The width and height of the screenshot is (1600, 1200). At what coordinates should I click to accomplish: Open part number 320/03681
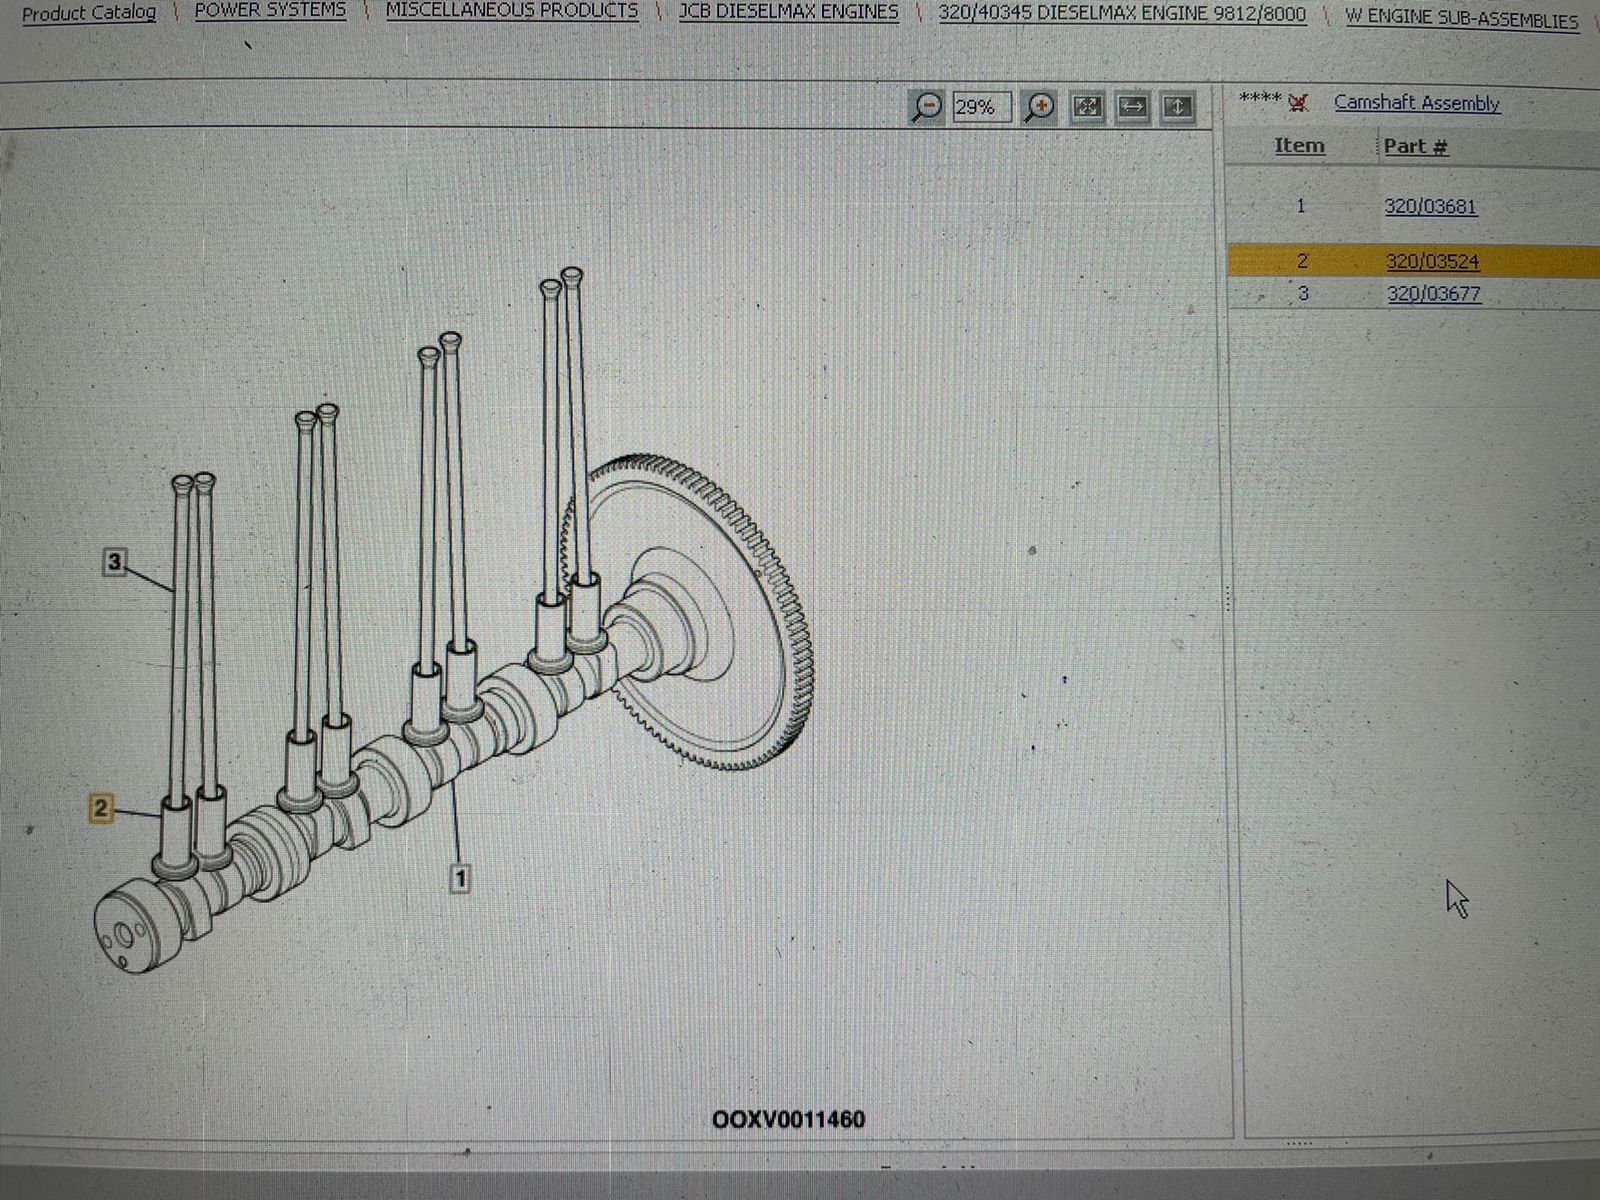[1430, 207]
